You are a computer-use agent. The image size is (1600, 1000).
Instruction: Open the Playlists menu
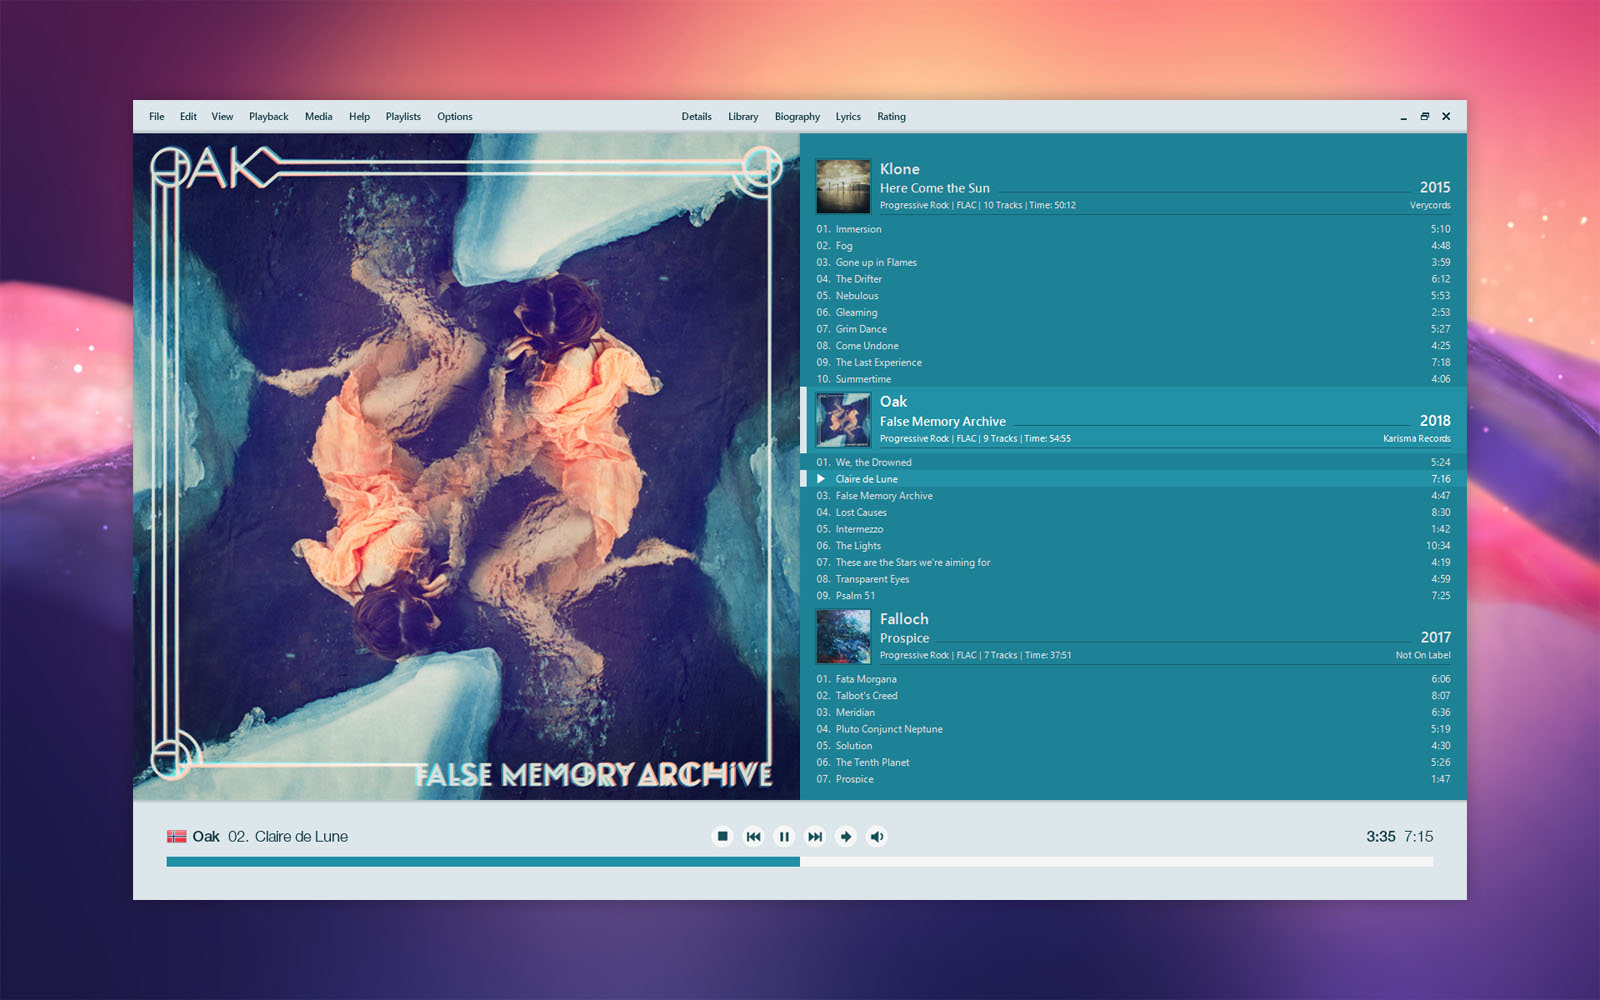coord(403,117)
